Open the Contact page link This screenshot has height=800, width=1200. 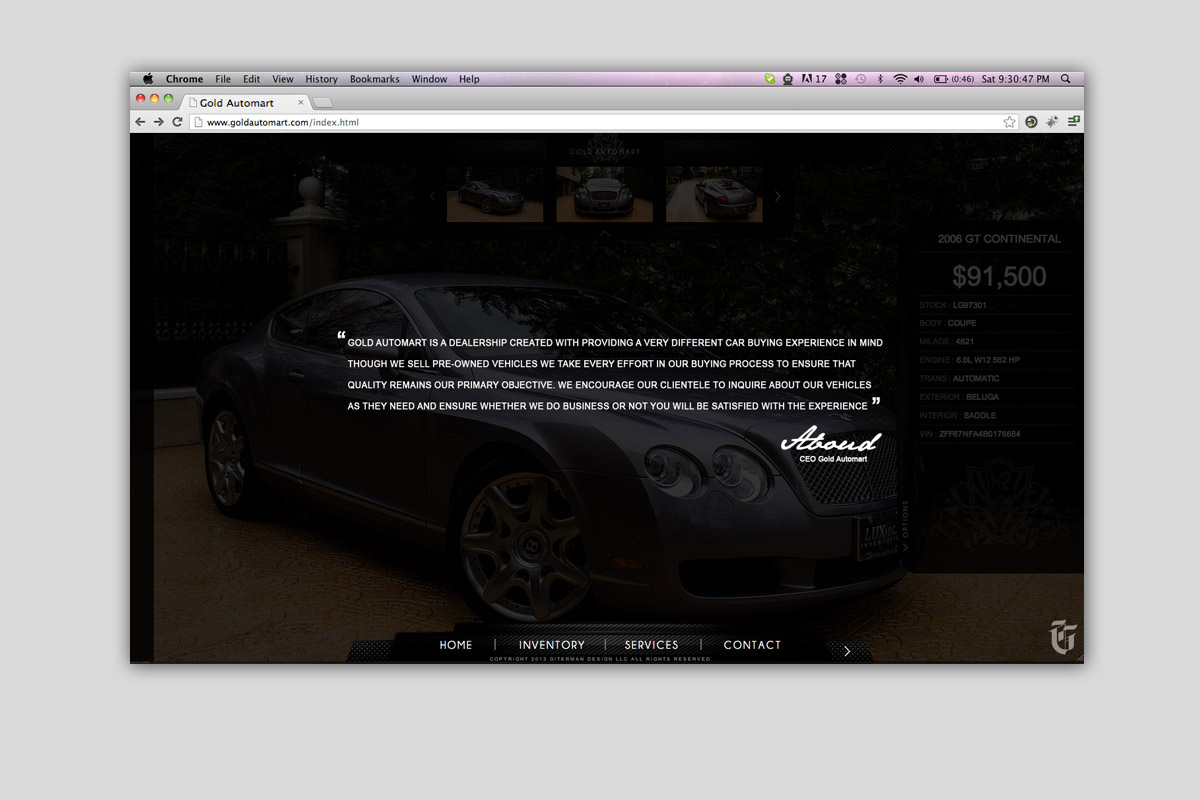[x=752, y=645]
